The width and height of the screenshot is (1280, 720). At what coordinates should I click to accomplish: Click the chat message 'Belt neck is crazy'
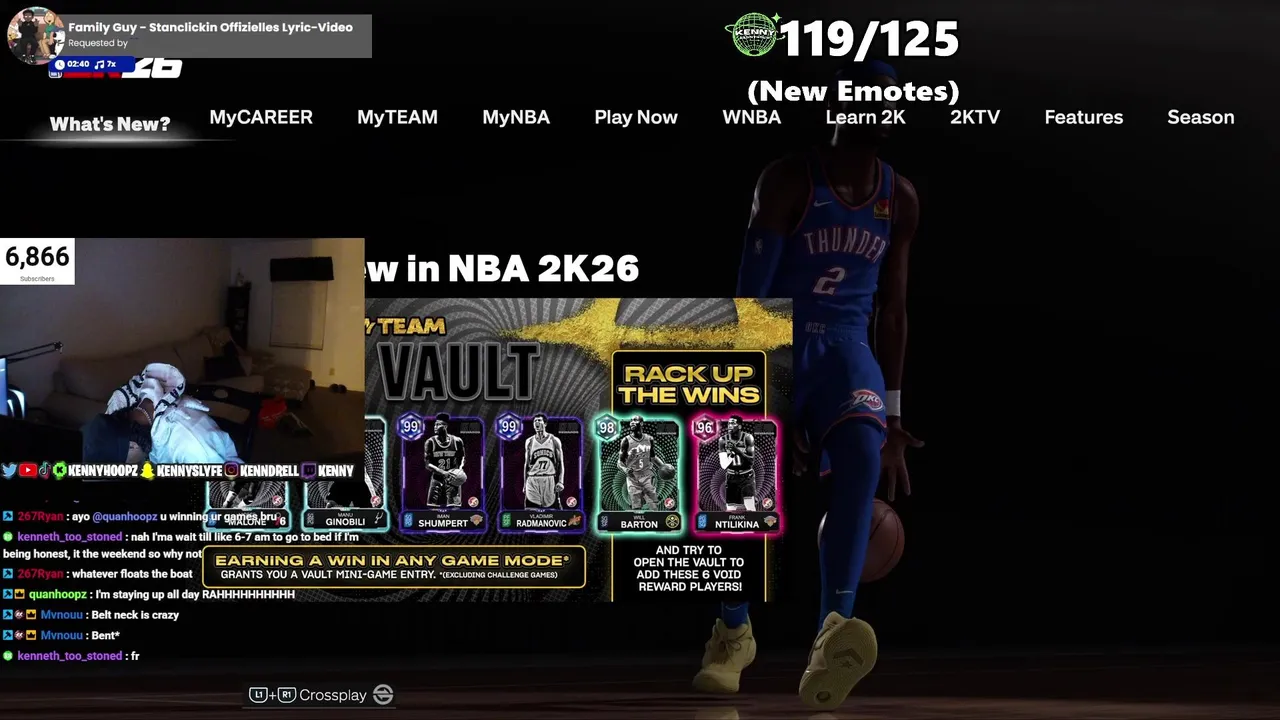tap(135, 615)
